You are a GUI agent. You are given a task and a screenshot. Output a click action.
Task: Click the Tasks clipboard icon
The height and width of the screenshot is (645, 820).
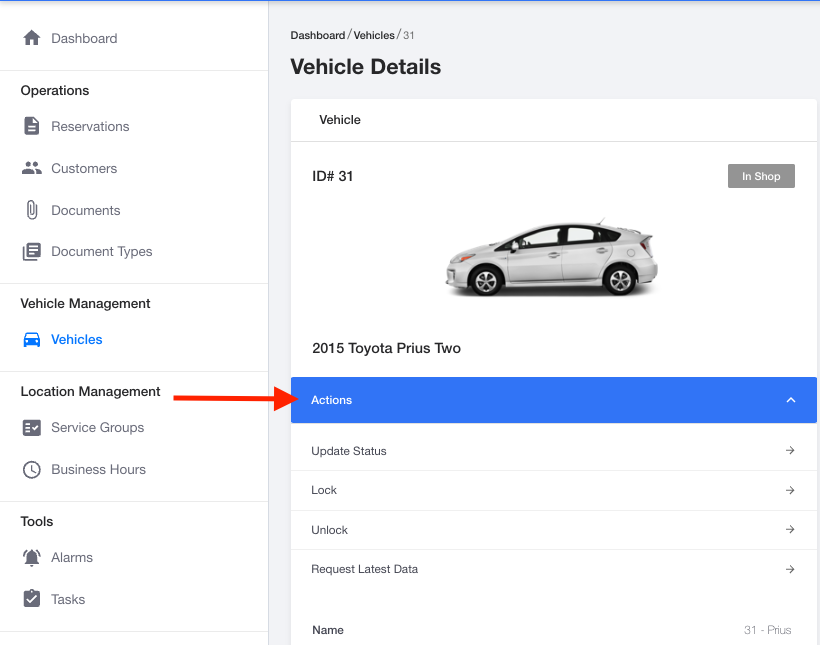(x=31, y=598)
